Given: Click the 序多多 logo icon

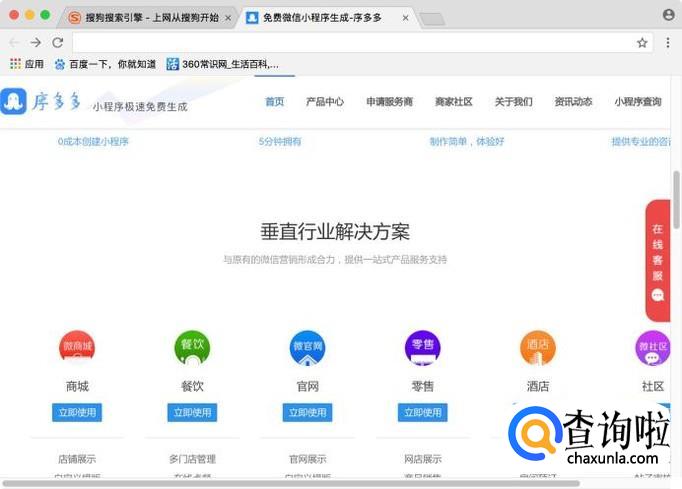Looking at the screenshot, I should [x=13, y=101].
